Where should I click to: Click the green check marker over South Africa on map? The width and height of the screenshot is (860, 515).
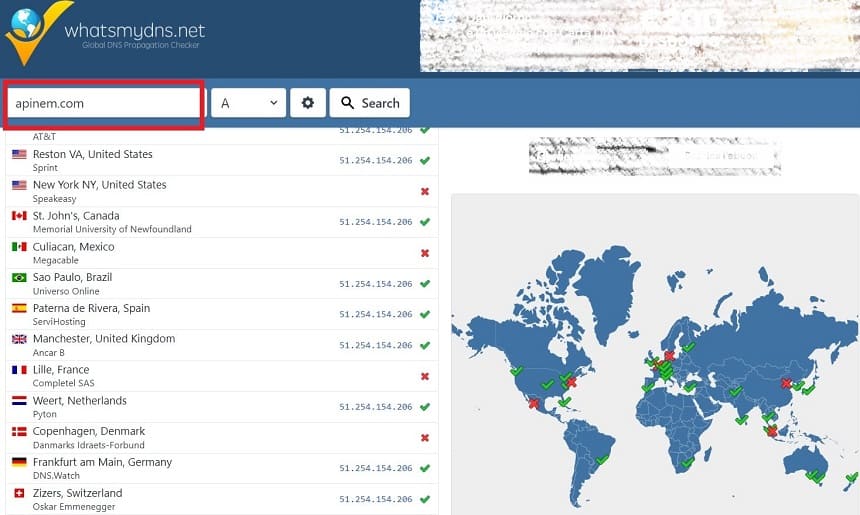688,462
